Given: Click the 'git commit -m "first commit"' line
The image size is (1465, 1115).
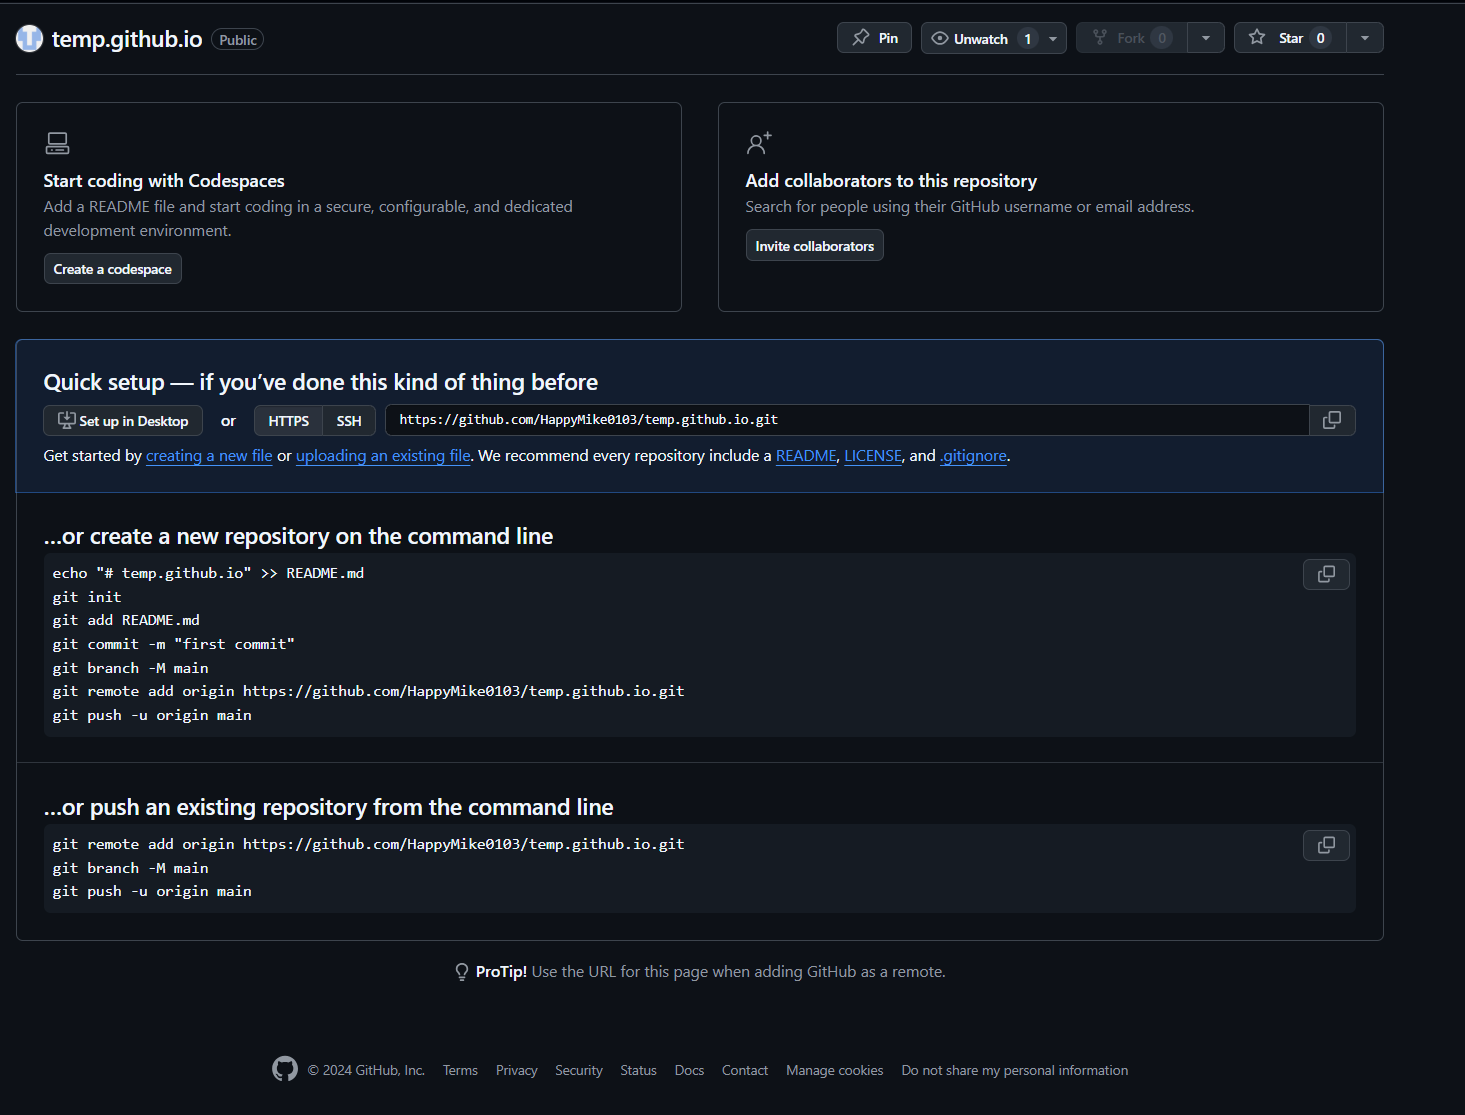Looking at the screenshot, I should tap(174, 644).
